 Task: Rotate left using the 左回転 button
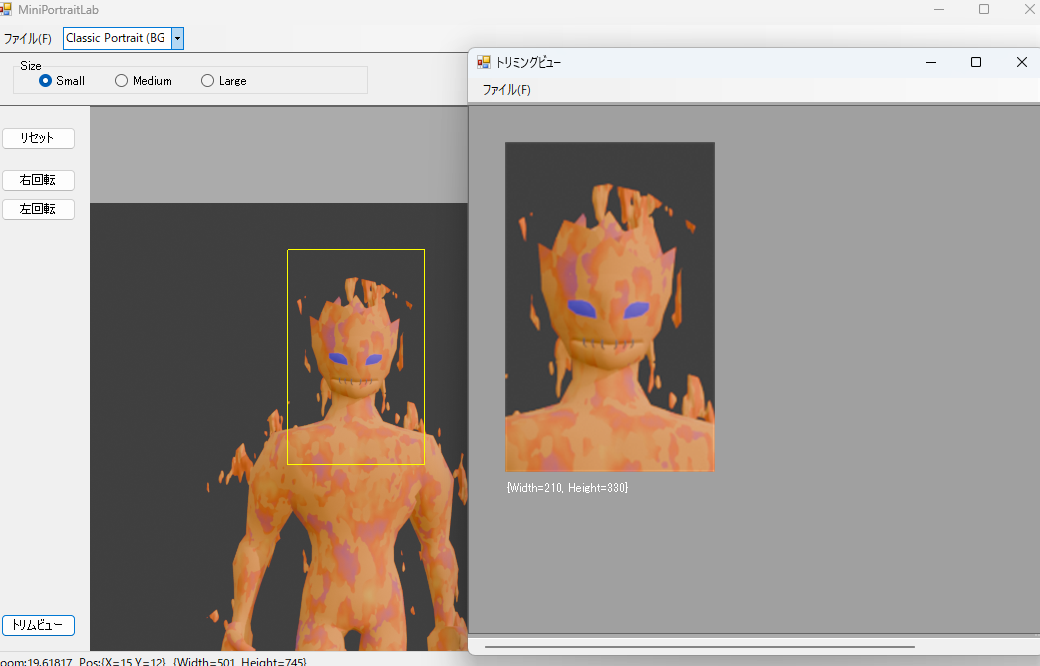[38, 209]
